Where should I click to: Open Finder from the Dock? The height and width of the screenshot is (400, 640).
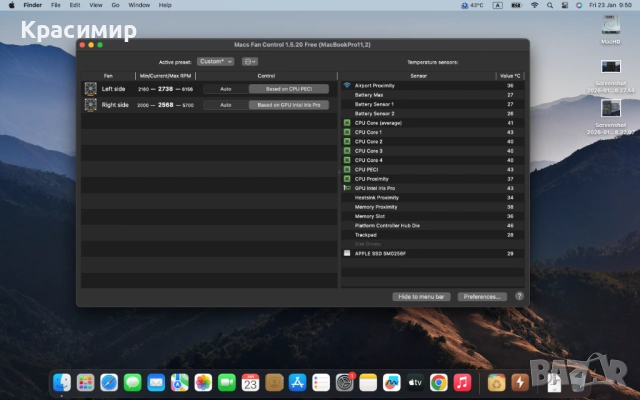pyautogui.click(x=62, y=383)
